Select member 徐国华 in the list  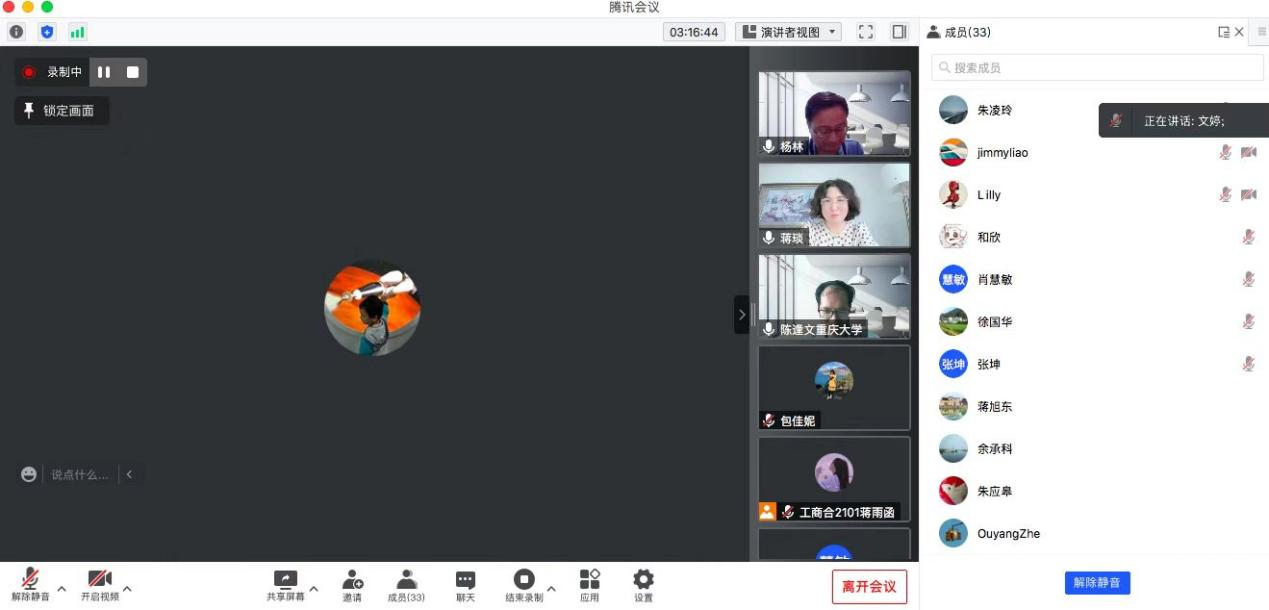tap(995, 322)
